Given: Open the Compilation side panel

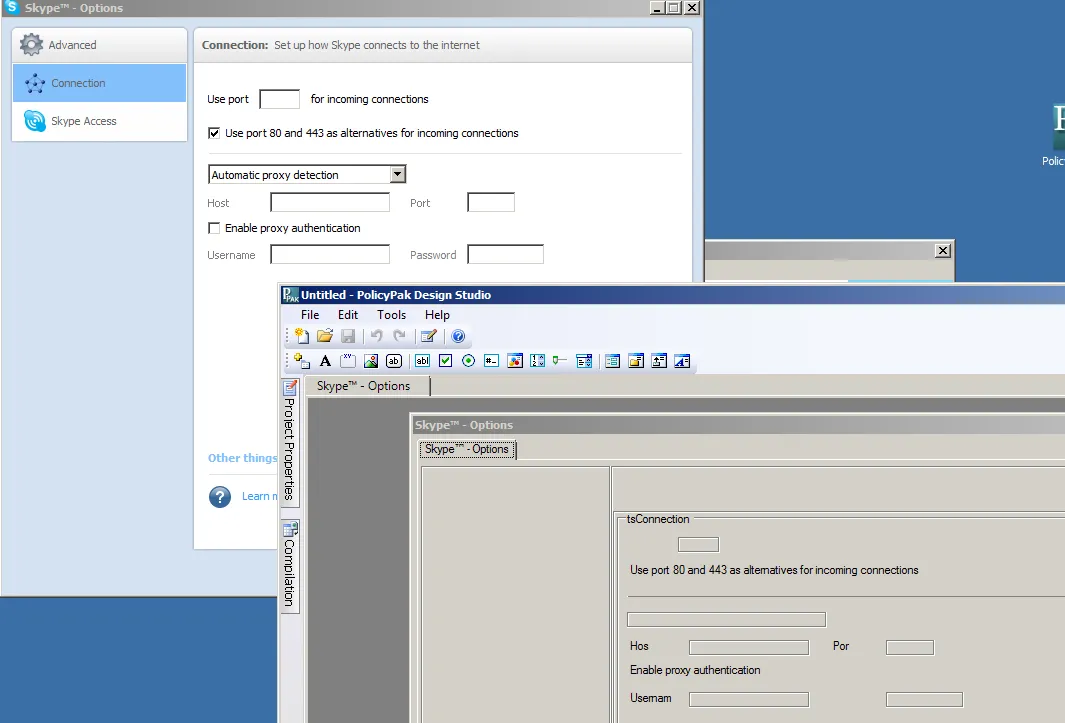Looking at the screenshot, I should 290,566.
